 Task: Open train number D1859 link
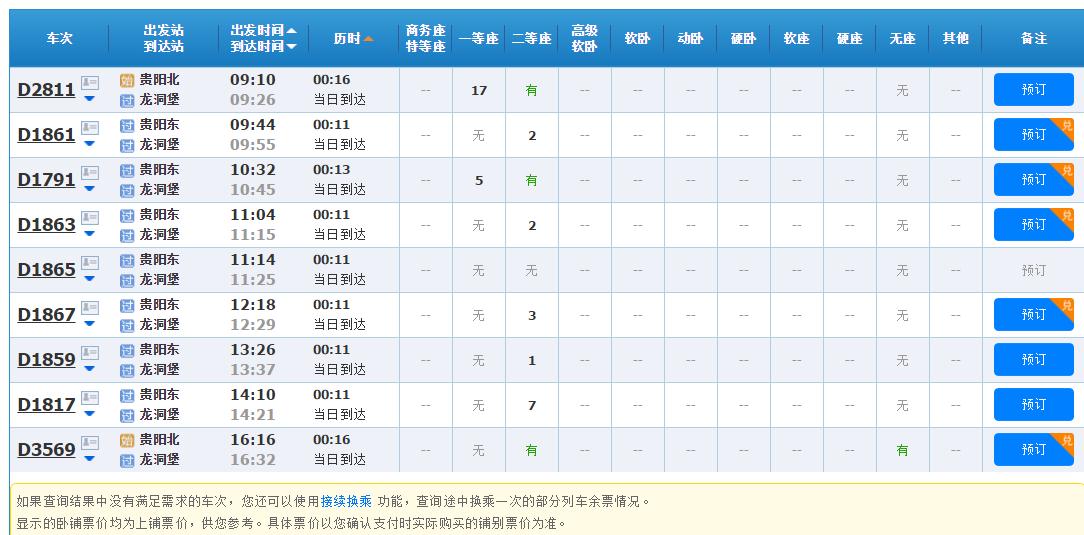coord(46,359)
